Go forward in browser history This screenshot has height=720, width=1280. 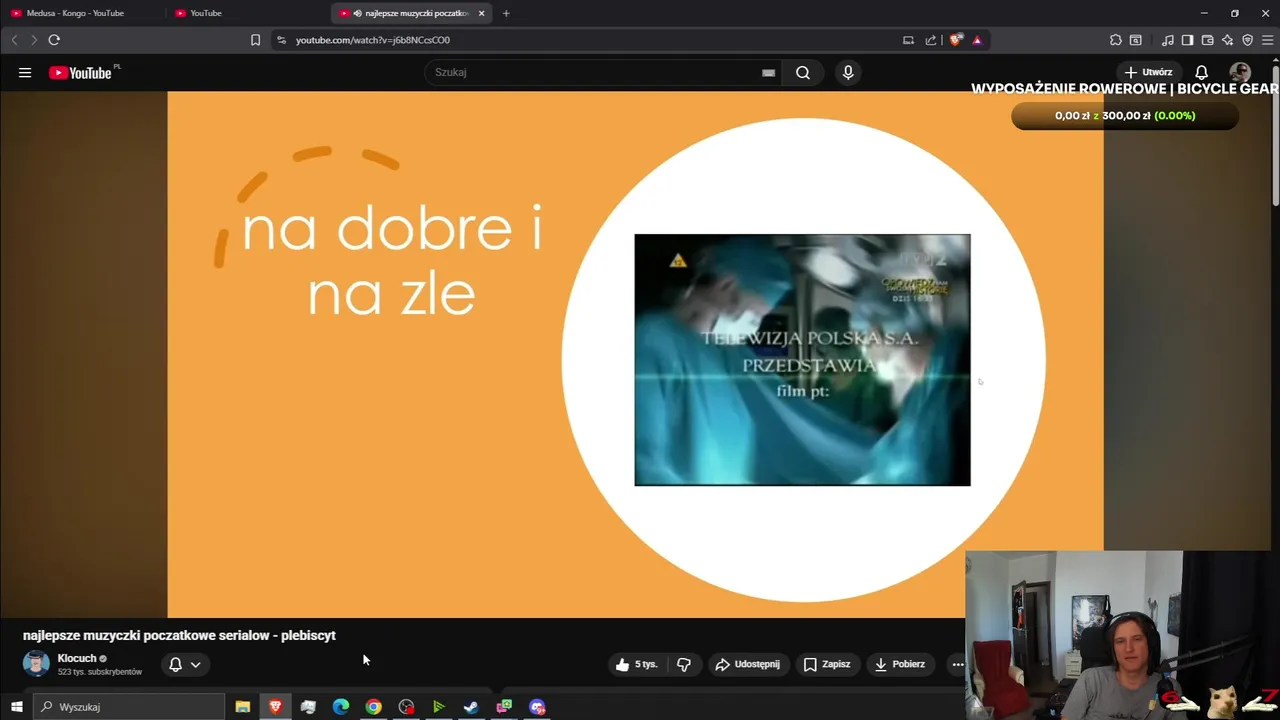click(34, 40)
